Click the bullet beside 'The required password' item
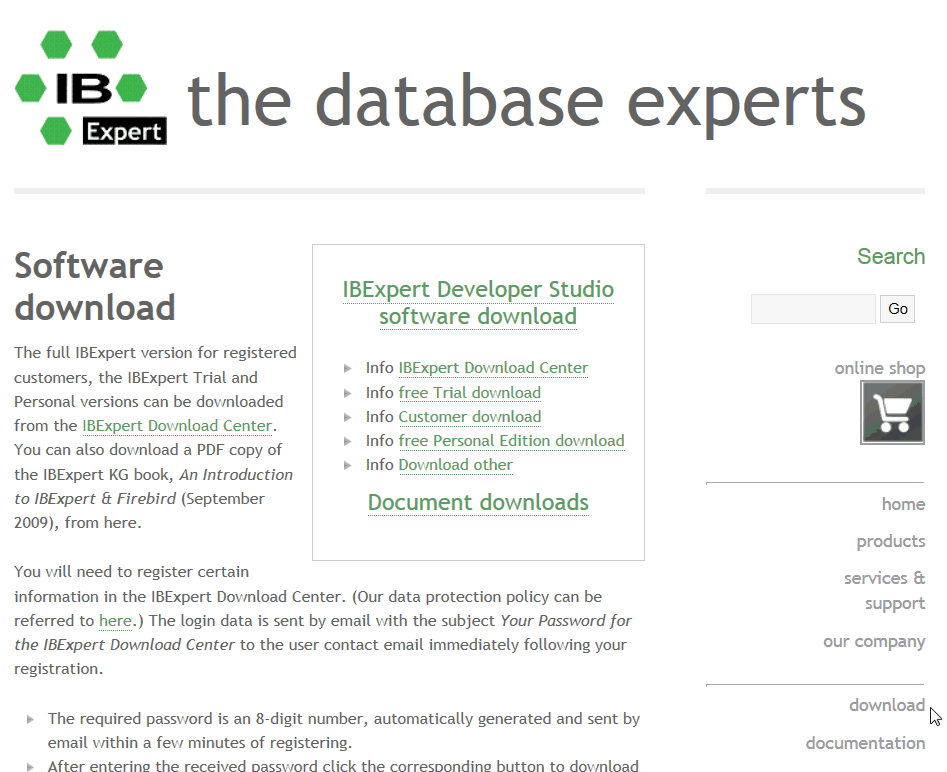Screen dimensions: 947x772 coord(30,719)
